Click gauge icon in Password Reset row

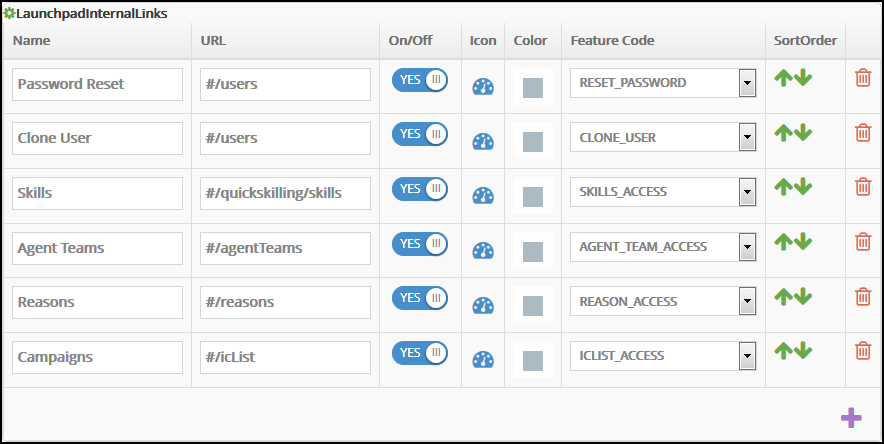tap(483, 87)
